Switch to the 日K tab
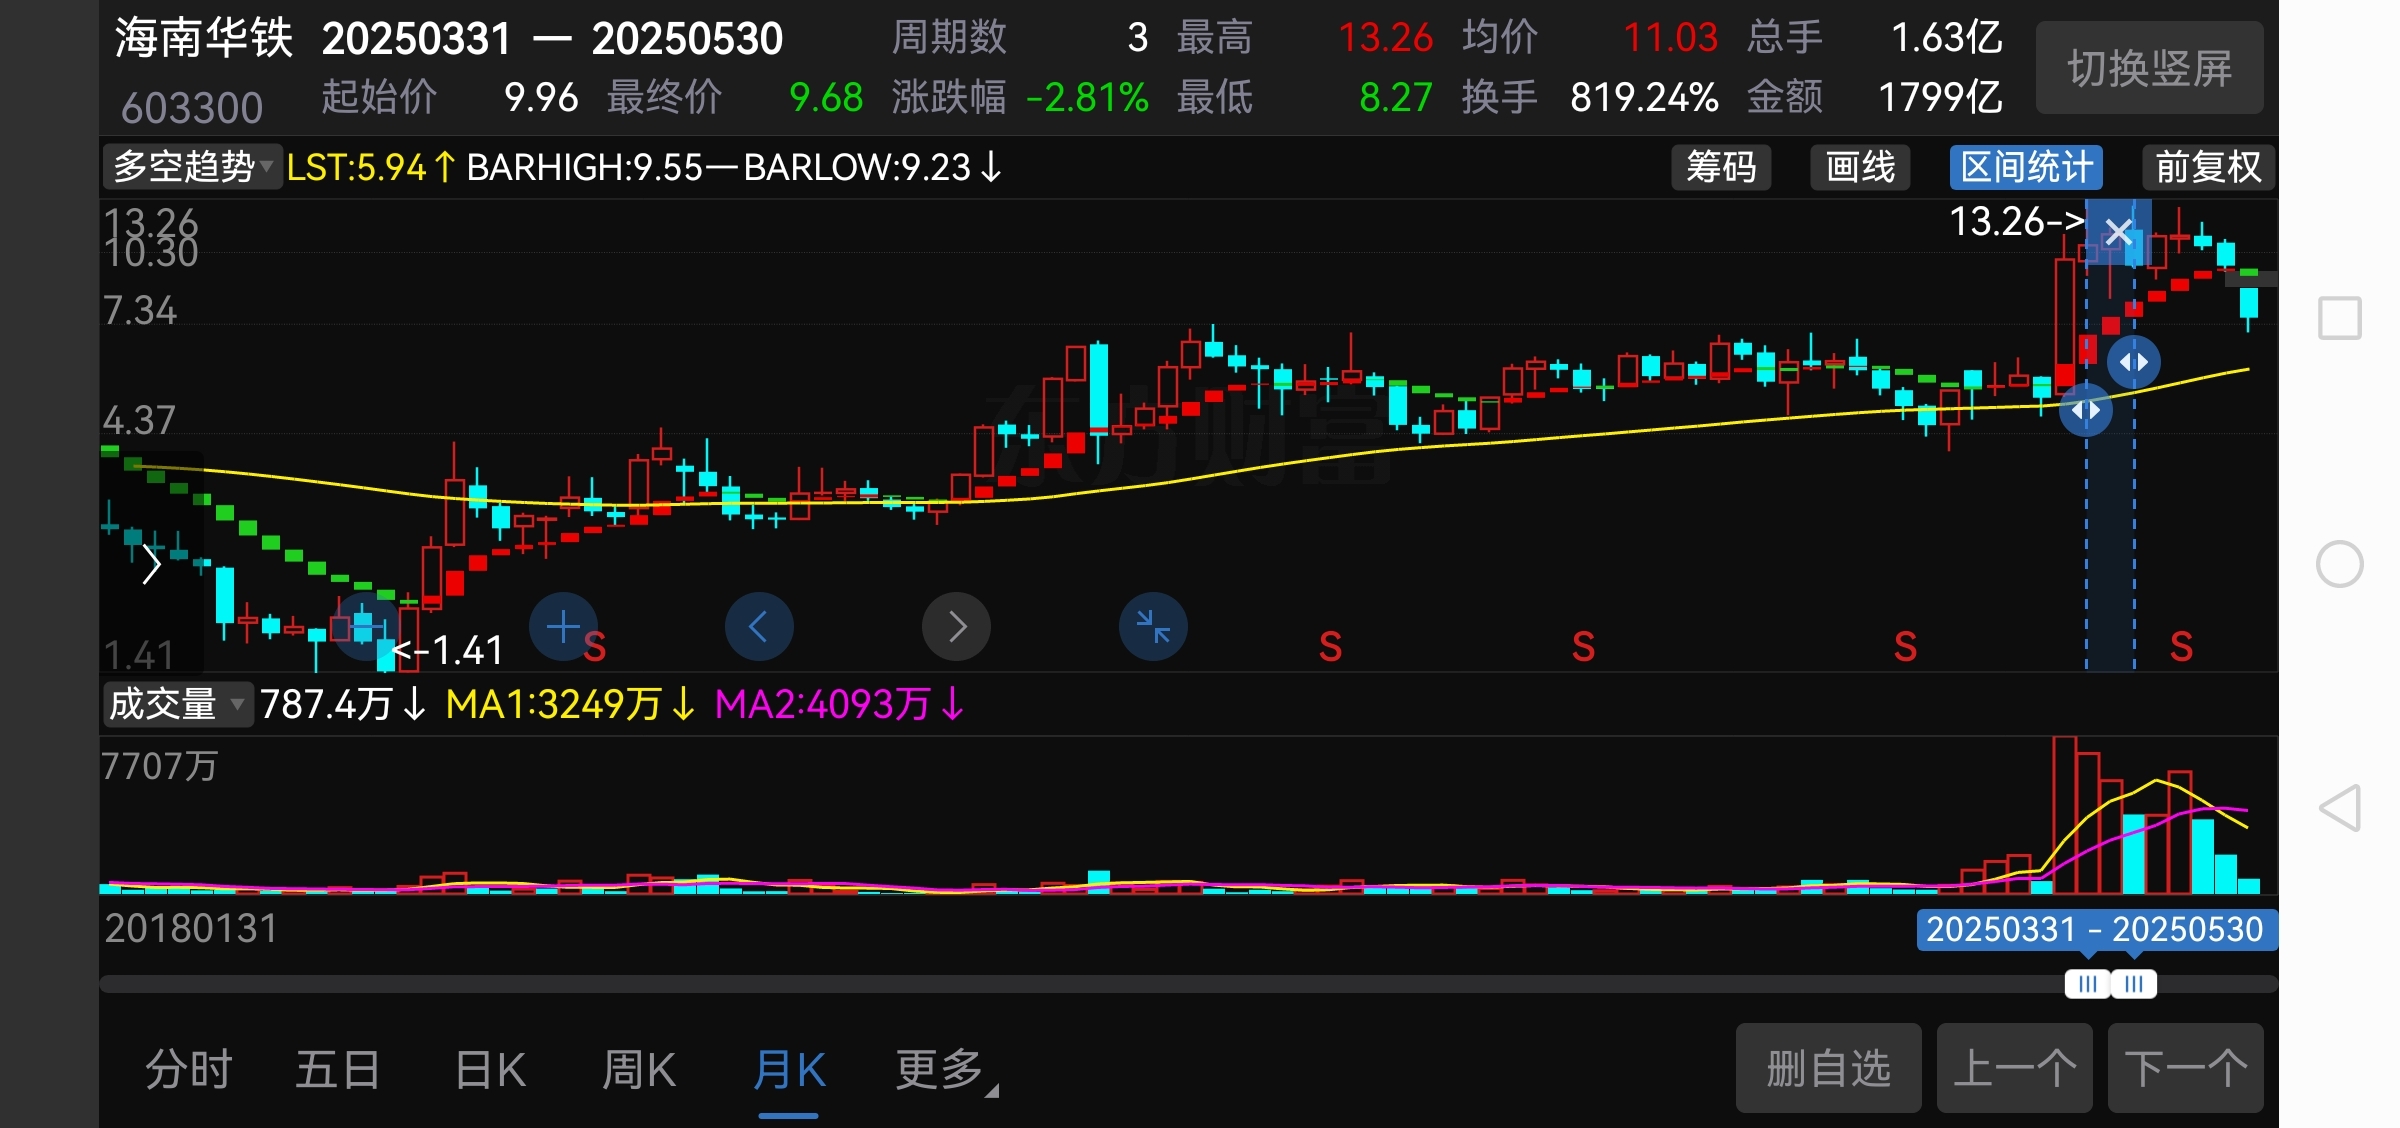This screenshot has width=2400, height=1128. pyautogui.click(x=490, y=1070)
